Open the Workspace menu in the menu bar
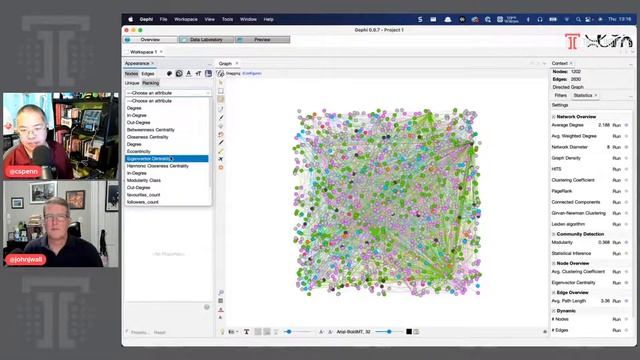This screenshot has width=640, height=360. [186, 19]
